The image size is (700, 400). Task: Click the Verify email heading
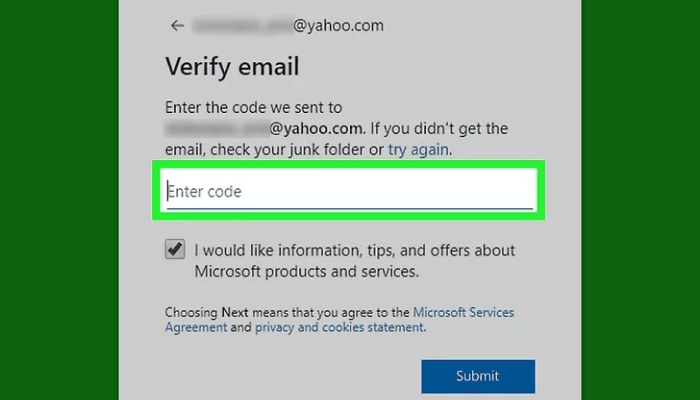tap(232, 68)
